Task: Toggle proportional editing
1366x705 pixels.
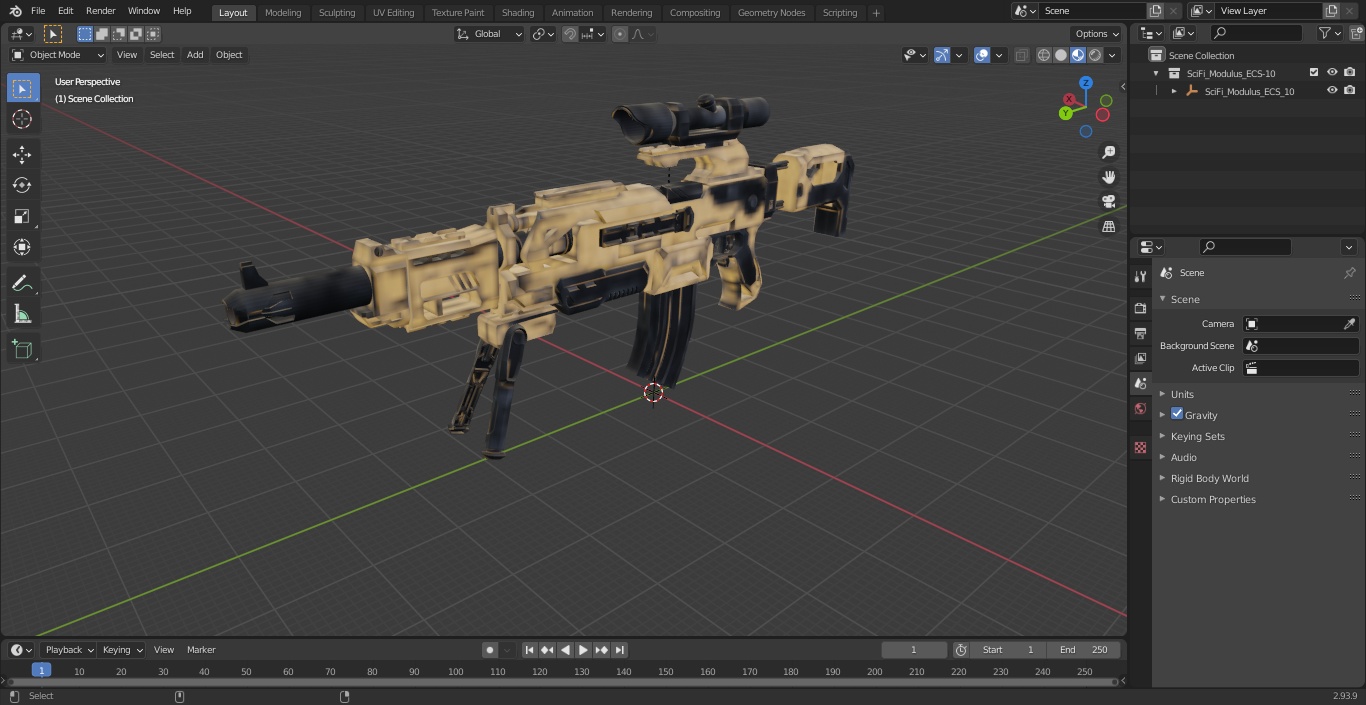Action: (620, 34)
